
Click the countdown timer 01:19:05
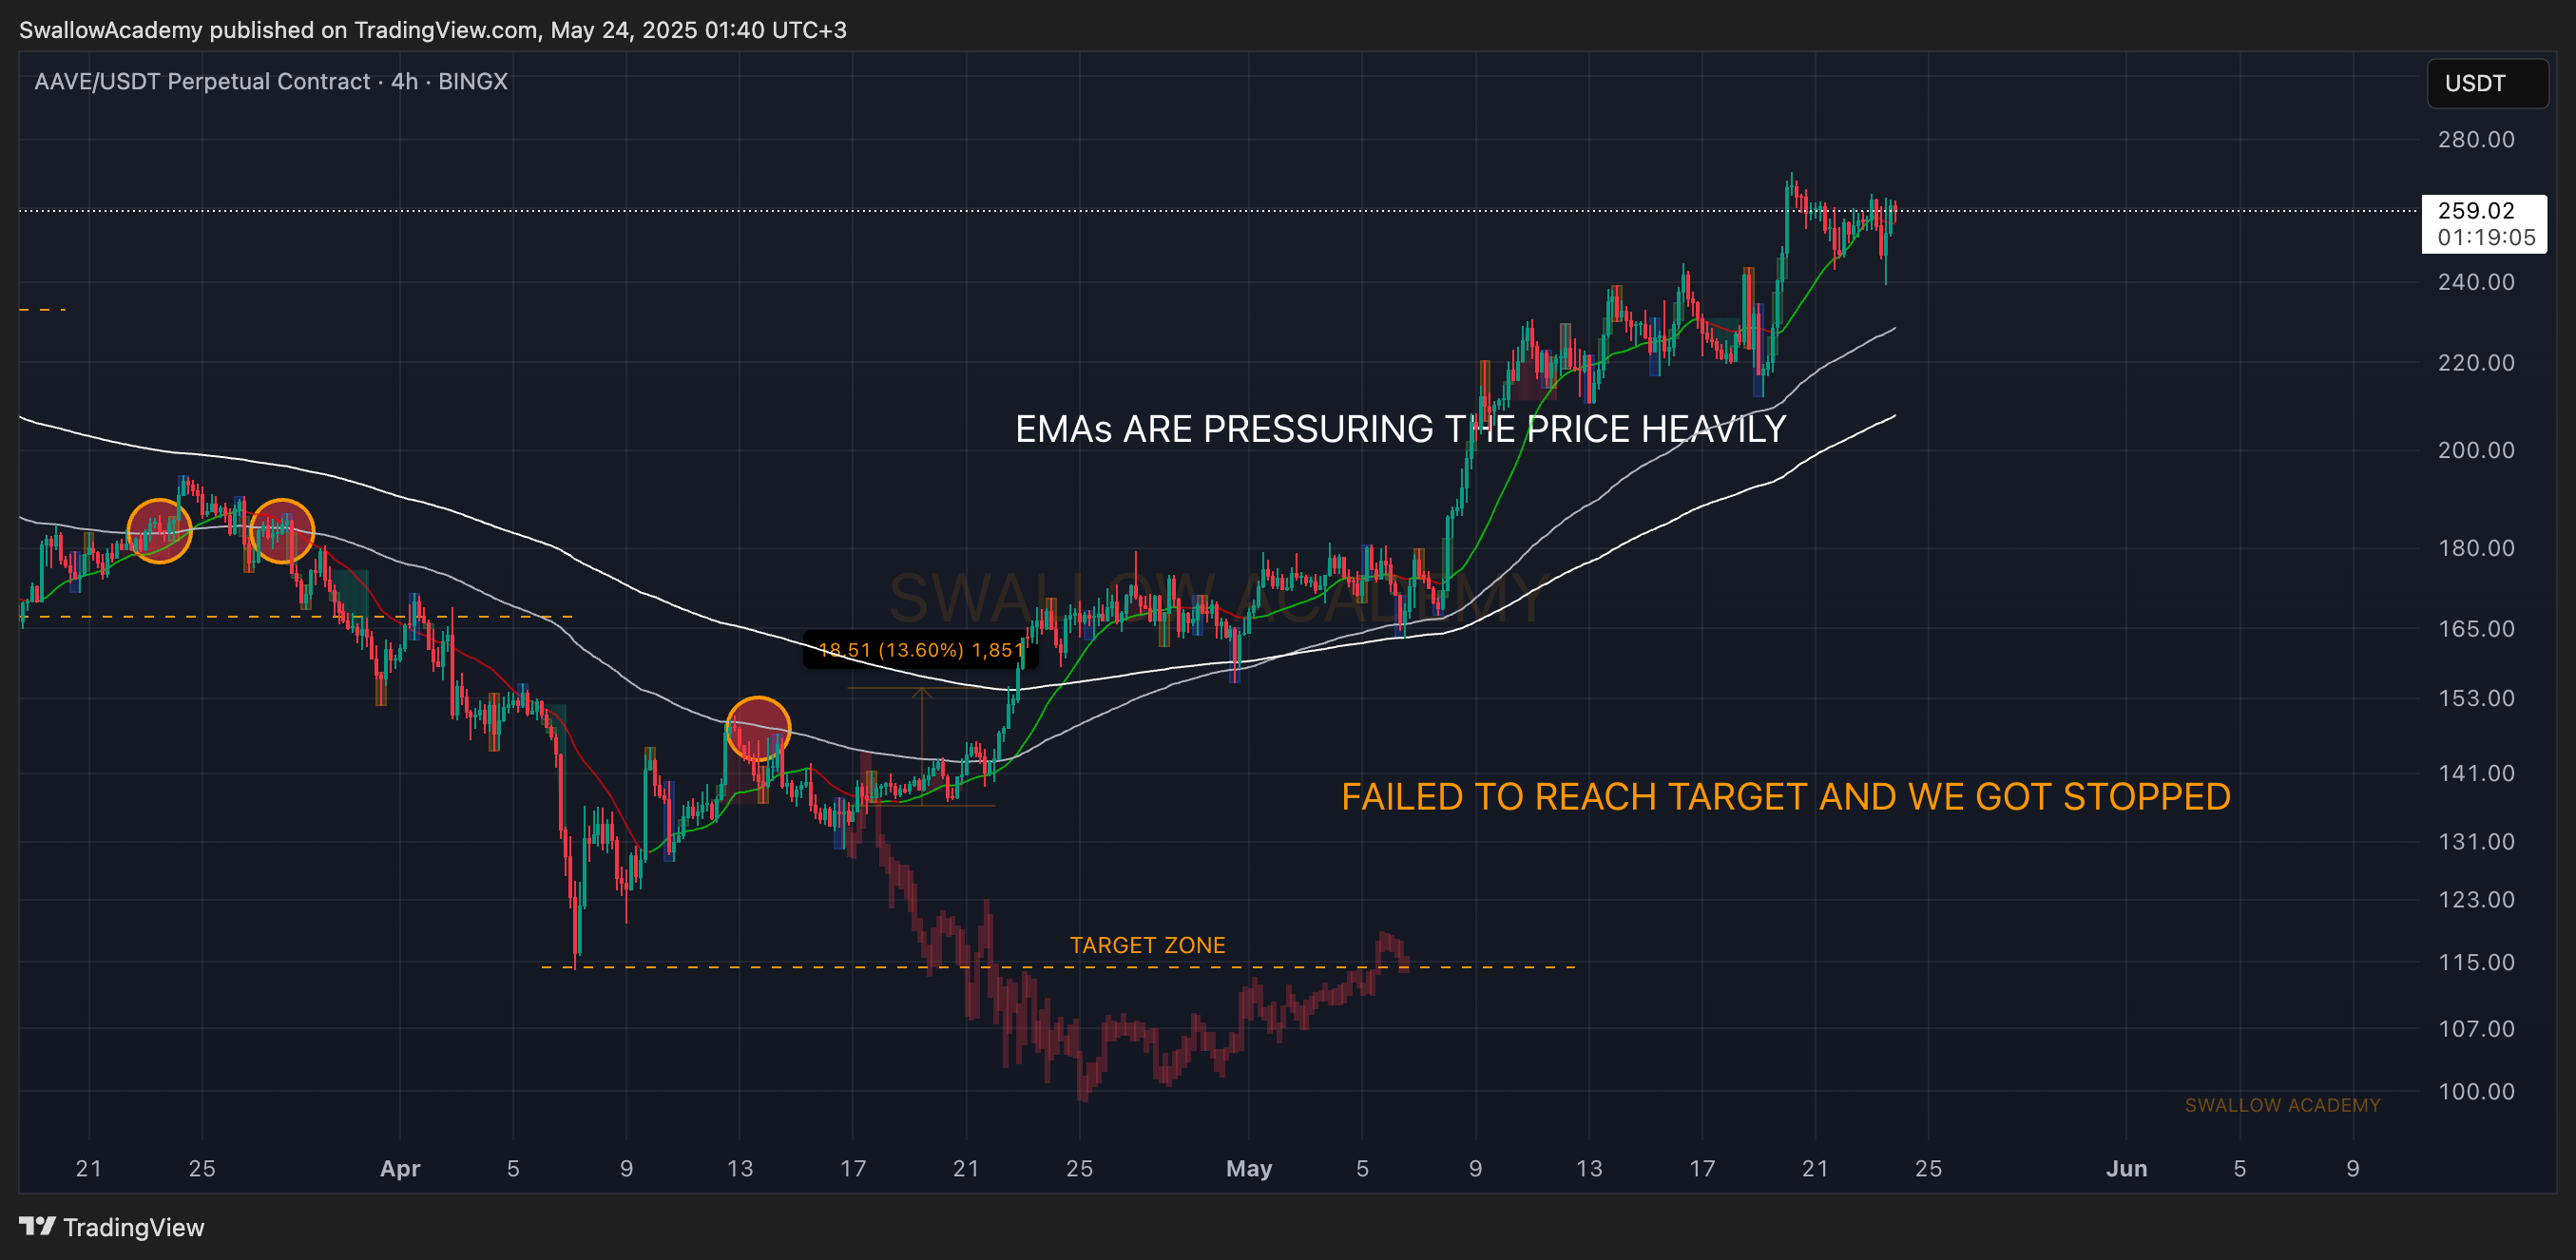coord(2486,238)
